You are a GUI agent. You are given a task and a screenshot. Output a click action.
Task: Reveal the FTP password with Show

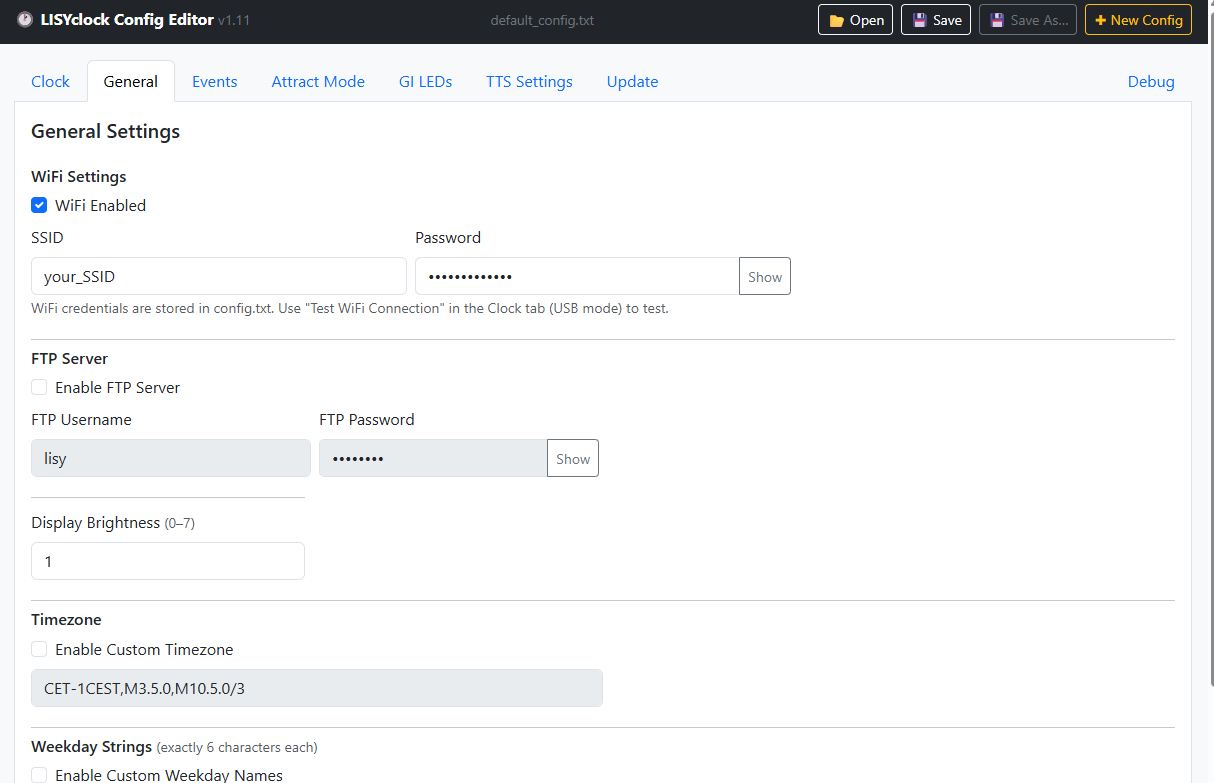coord(573,459)
